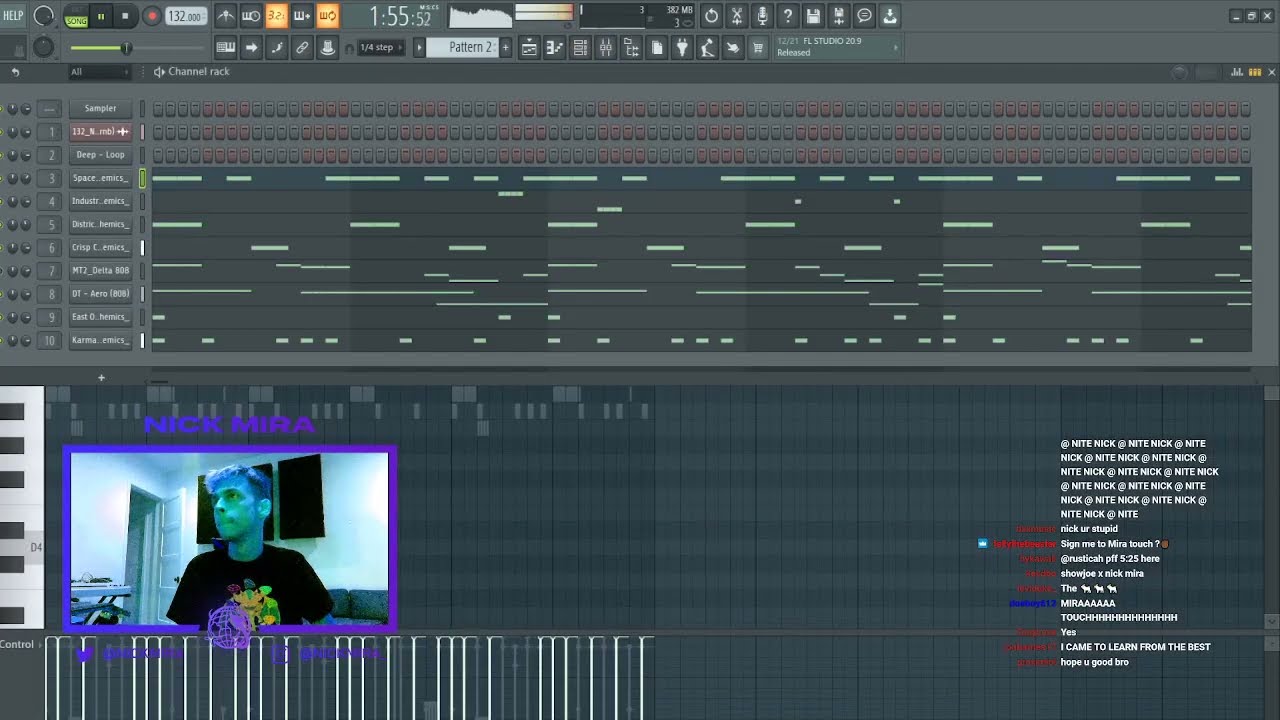Open the audio editor scissors icon
Screen dimensions: 1280x720
click(737, 15)
